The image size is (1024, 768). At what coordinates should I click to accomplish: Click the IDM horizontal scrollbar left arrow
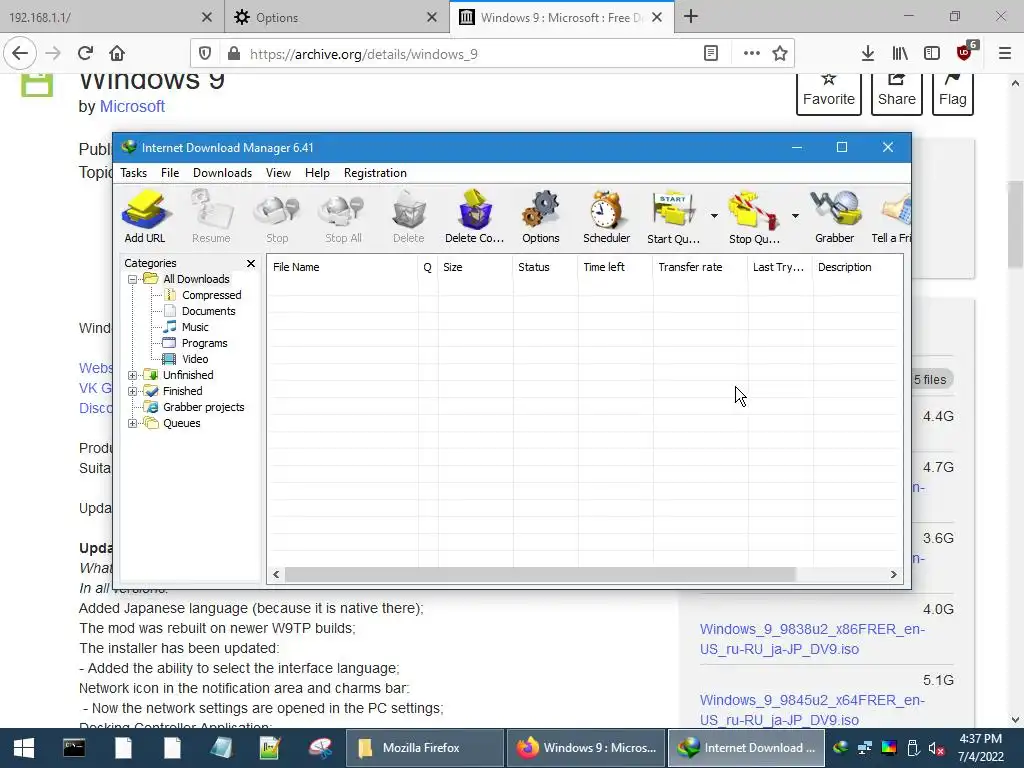[x=276, y=575]
